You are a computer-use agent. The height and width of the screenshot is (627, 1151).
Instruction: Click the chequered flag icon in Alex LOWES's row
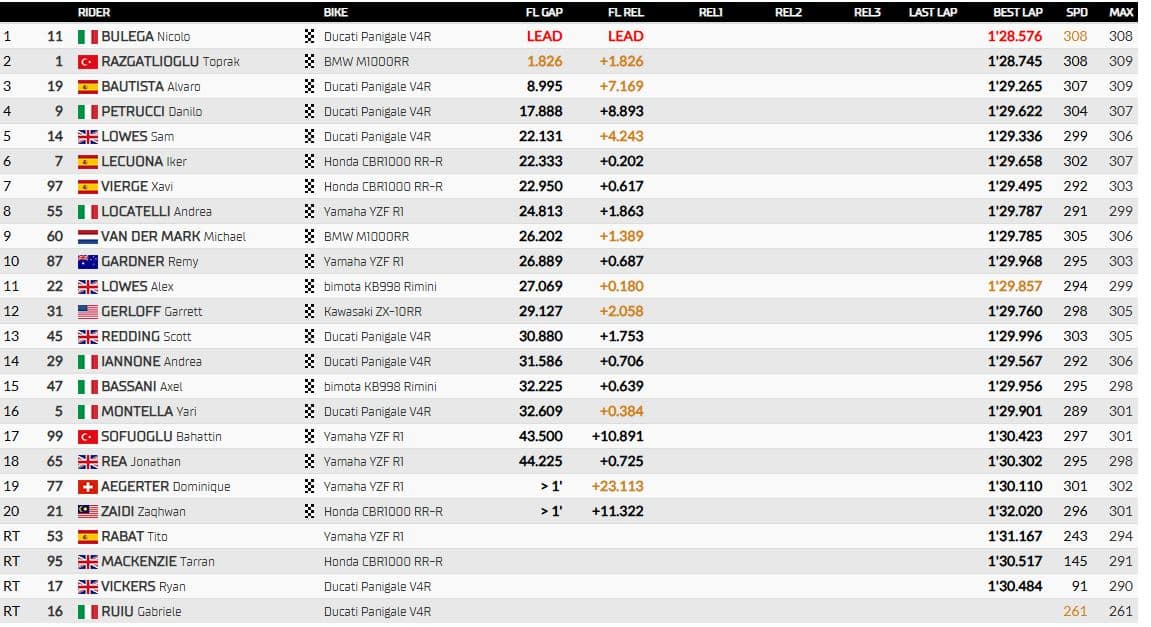309,286
